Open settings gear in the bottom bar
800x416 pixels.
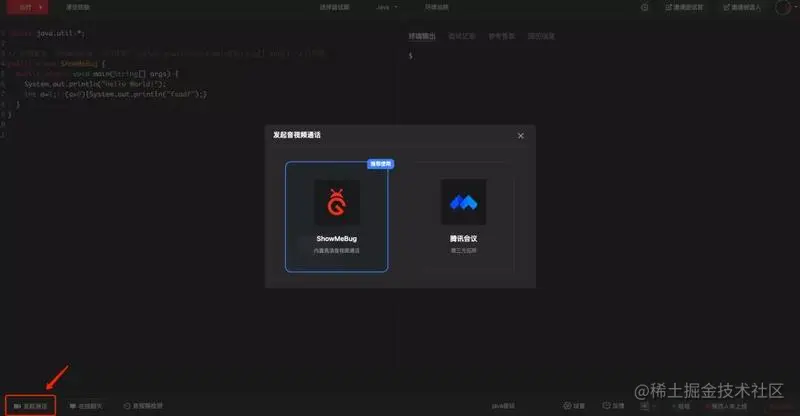tap(574, 406)
